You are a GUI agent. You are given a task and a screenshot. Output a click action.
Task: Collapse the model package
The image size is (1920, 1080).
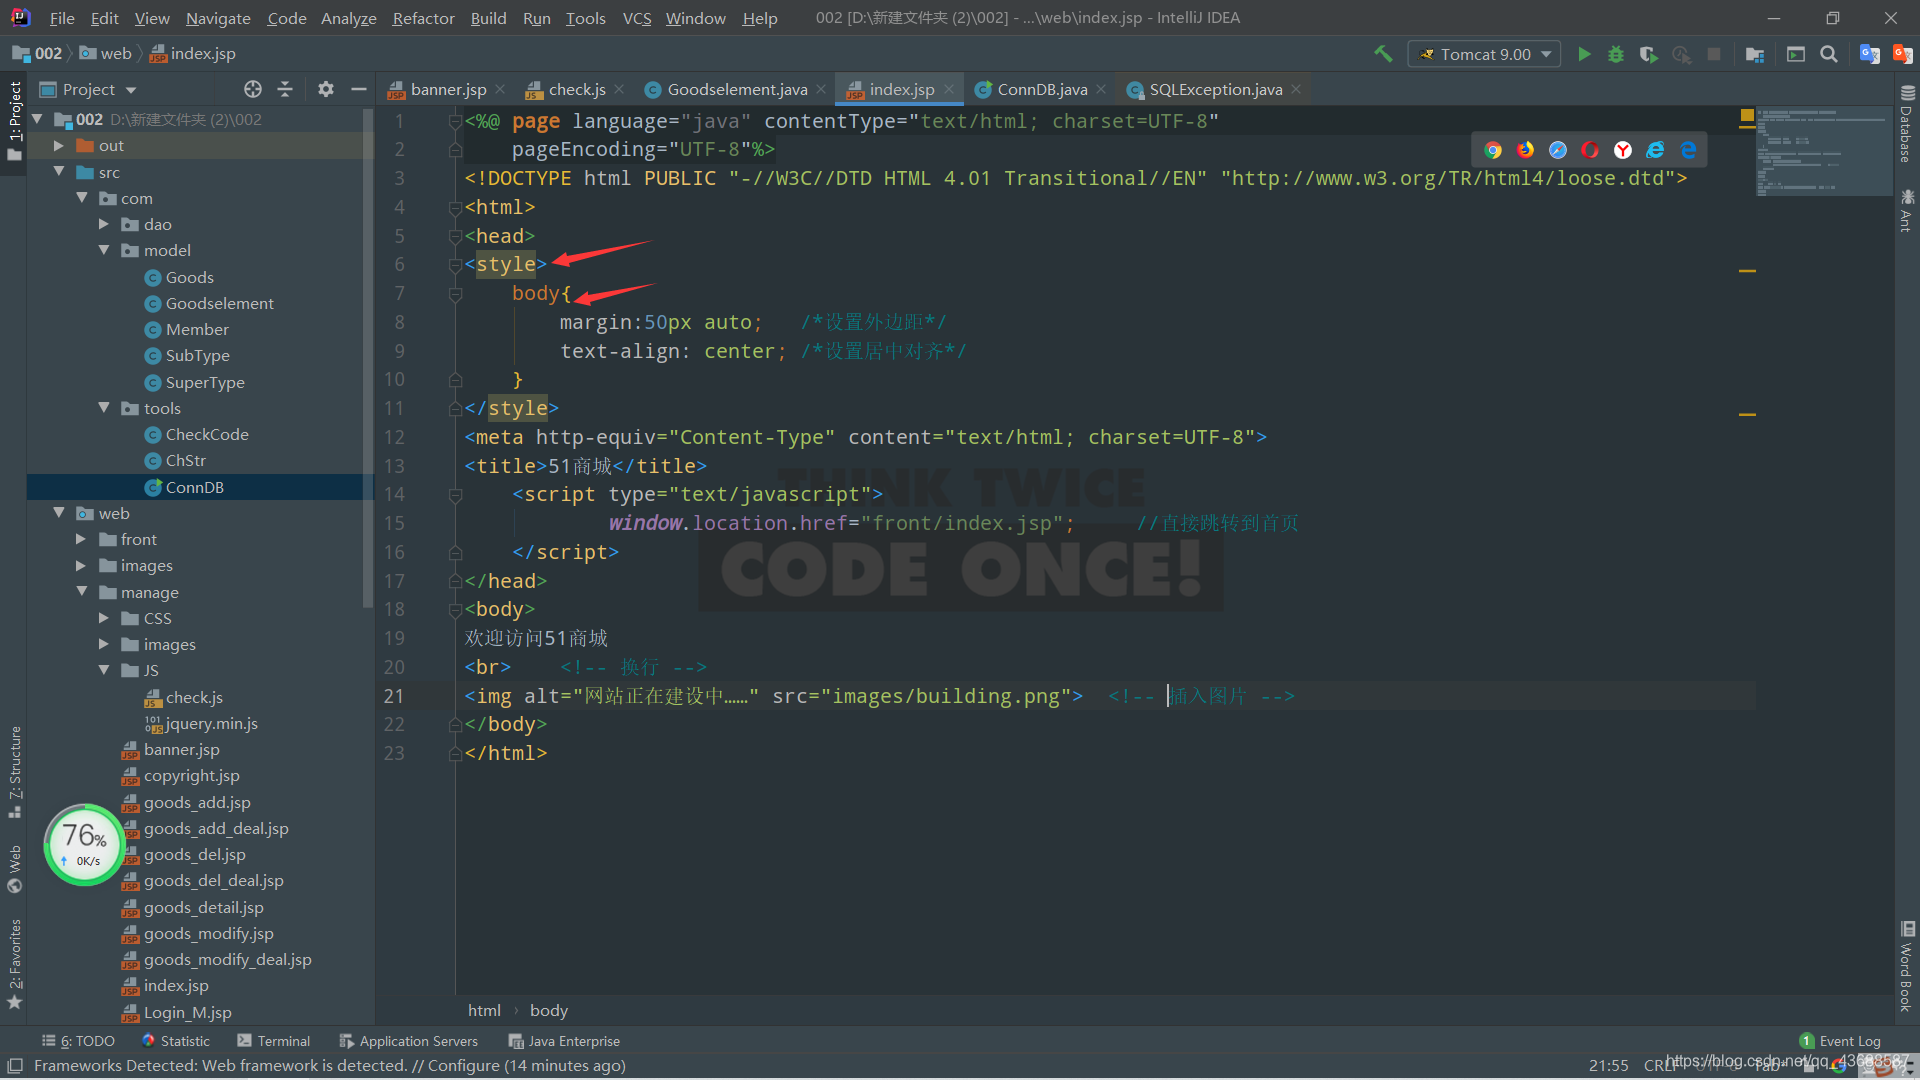[104, 250]
